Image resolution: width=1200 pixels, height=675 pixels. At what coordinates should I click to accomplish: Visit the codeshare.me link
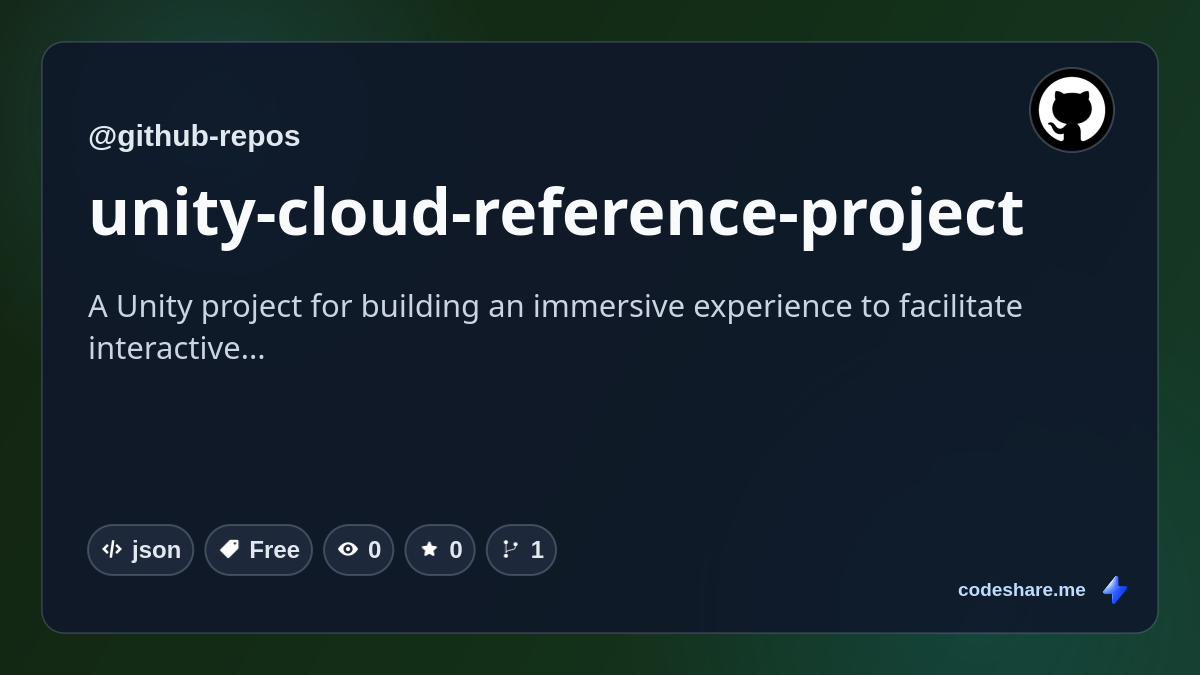pyautogui.click(x=1021, y=590)
